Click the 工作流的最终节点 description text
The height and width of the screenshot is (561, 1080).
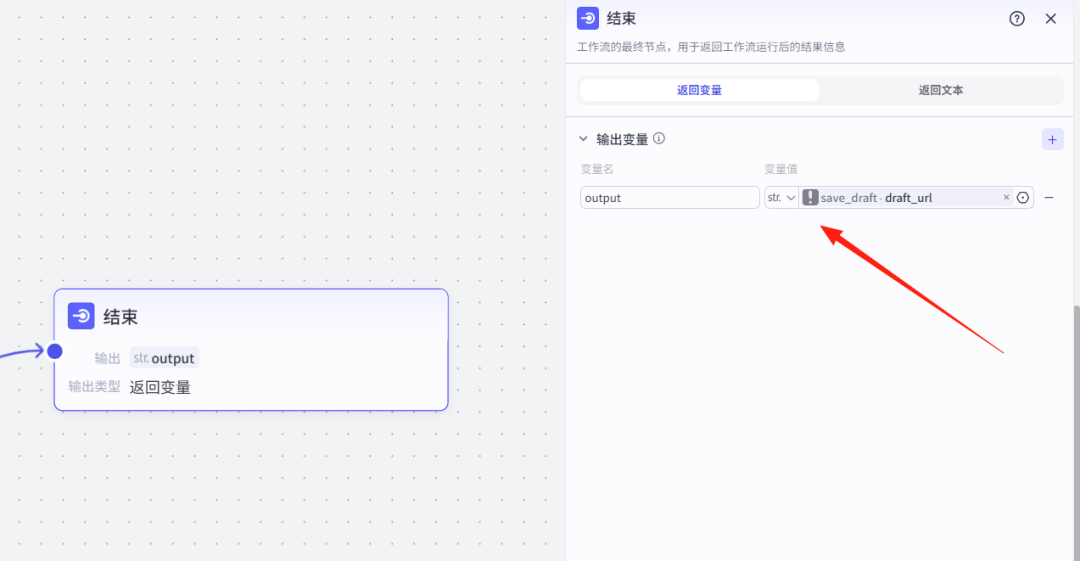click(x=711, y=47)
